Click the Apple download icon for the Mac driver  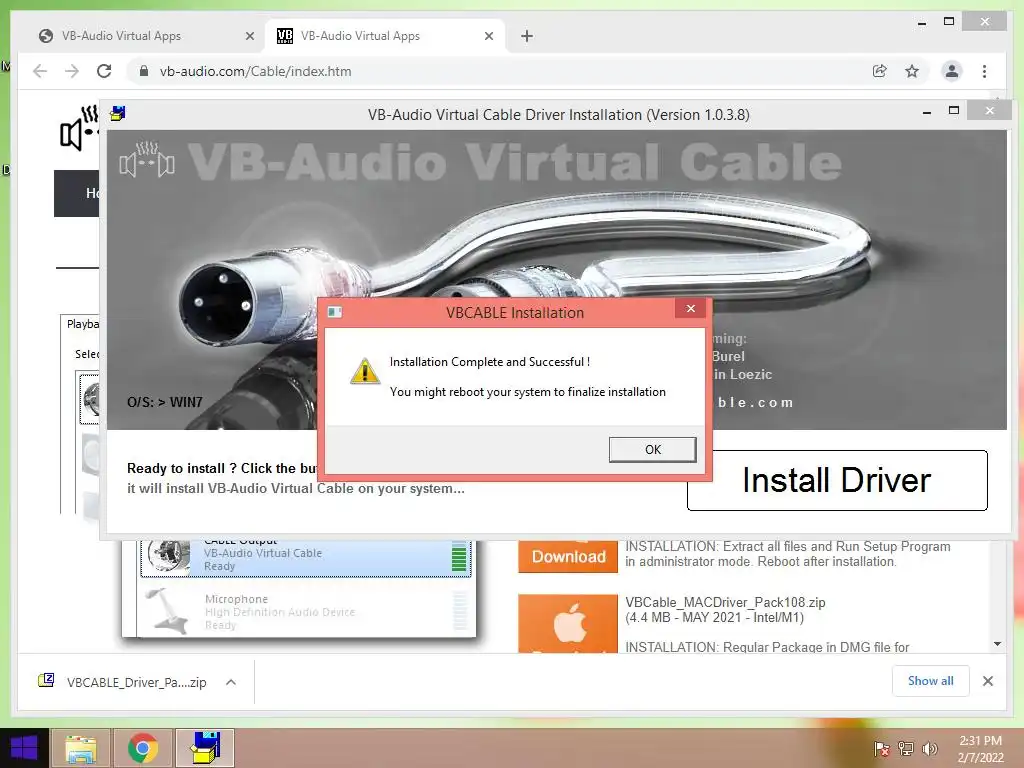click(x=568, y=623)
